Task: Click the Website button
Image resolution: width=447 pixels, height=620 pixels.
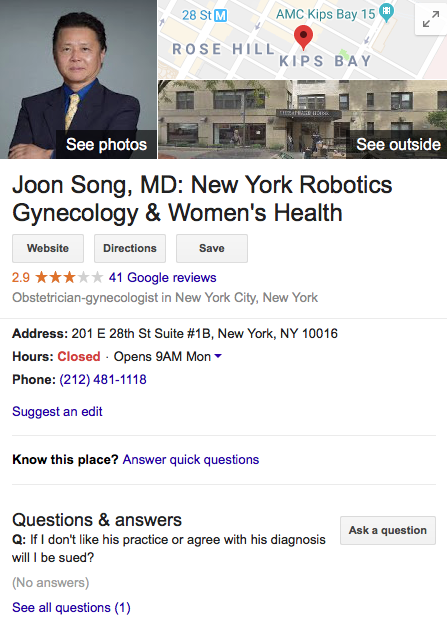Action: click(48, 248)
